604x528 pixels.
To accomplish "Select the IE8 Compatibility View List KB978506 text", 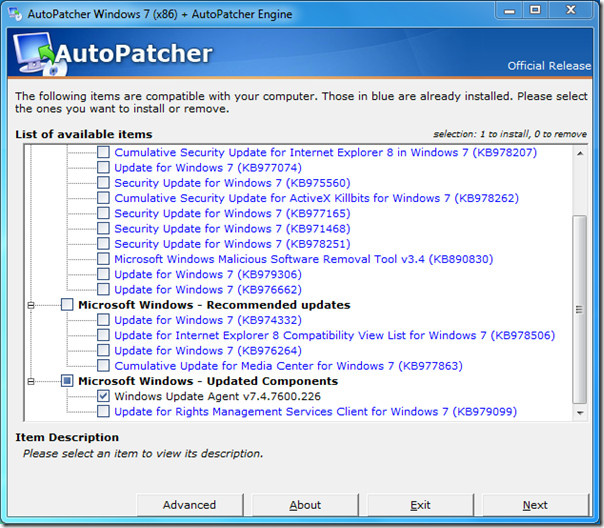I will [335, 335].
